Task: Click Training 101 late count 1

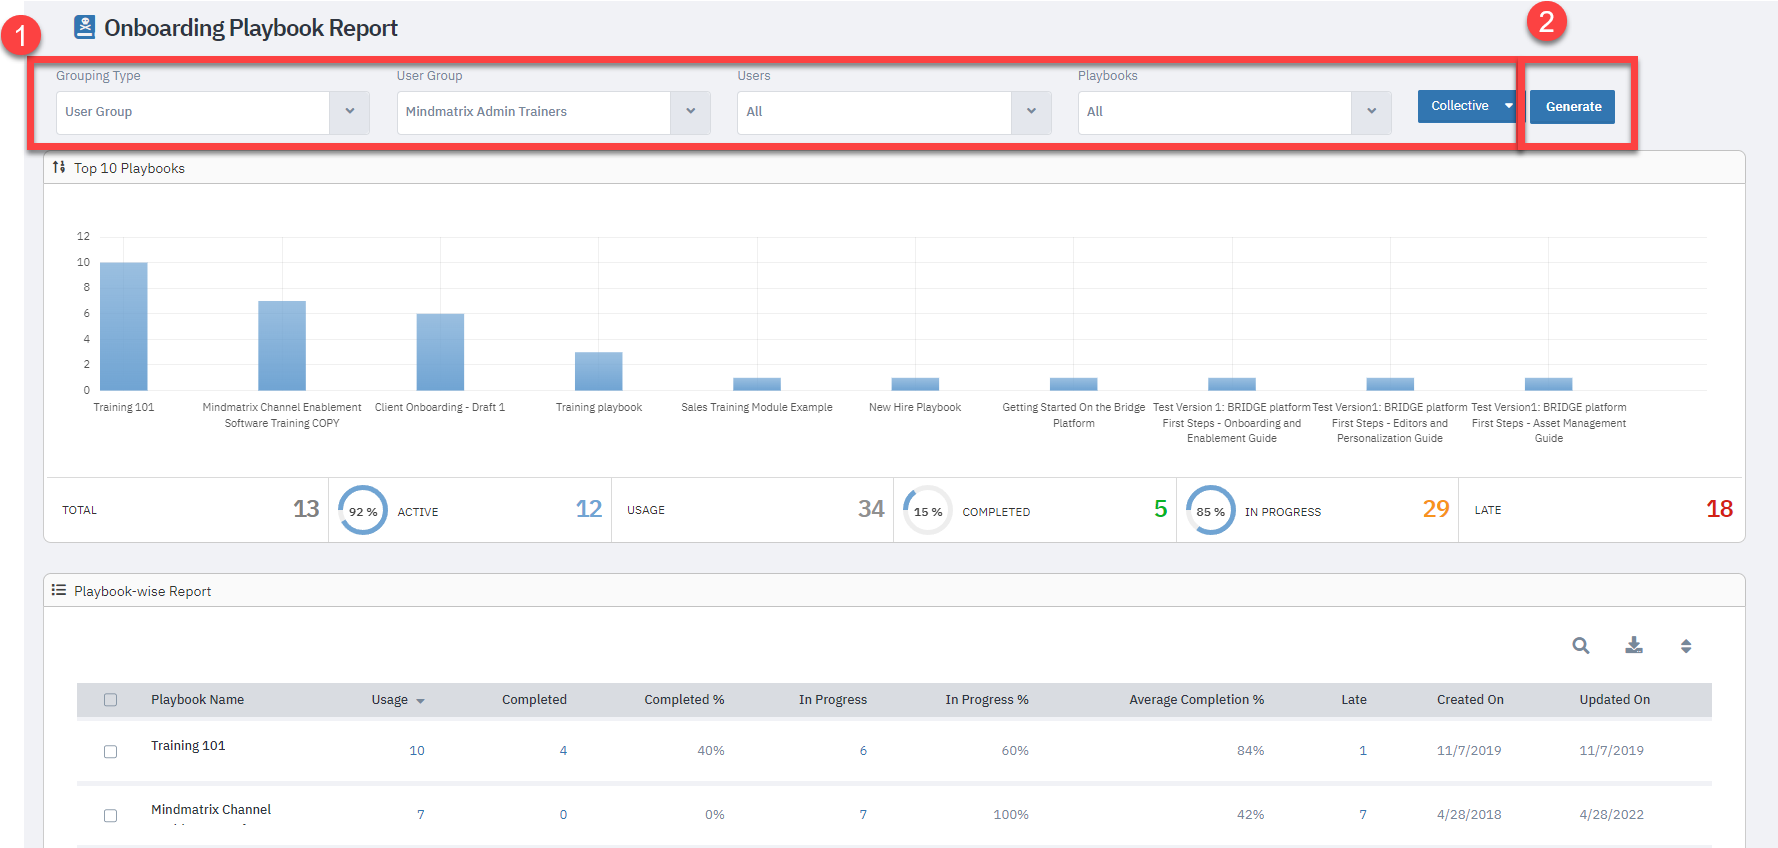Action: (1363, 751)
